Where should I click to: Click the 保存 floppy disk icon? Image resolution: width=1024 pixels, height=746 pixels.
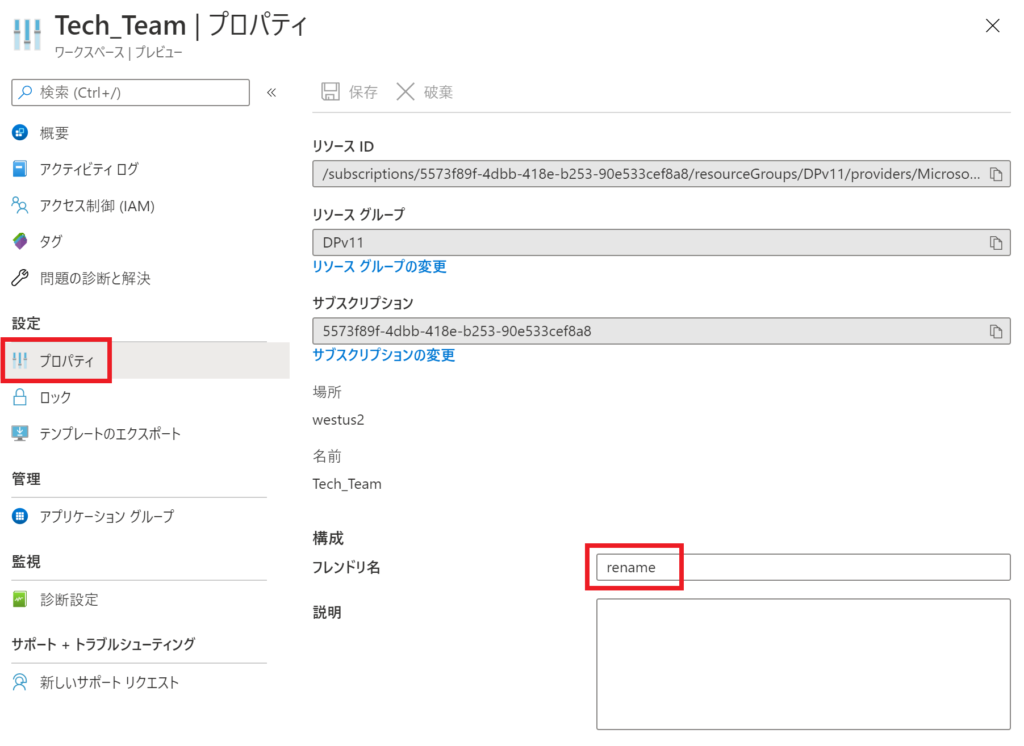tap(330, 91)
